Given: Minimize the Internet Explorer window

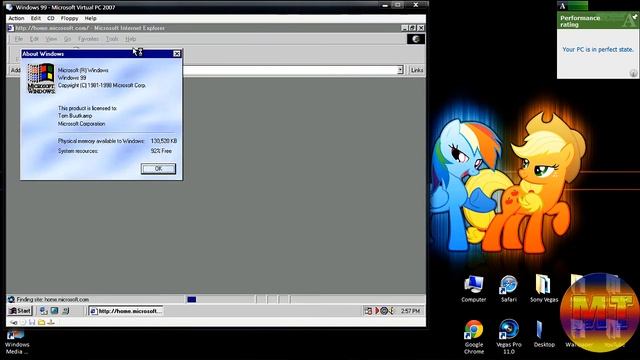Looking at the screenshot, I should pos(404,28).
